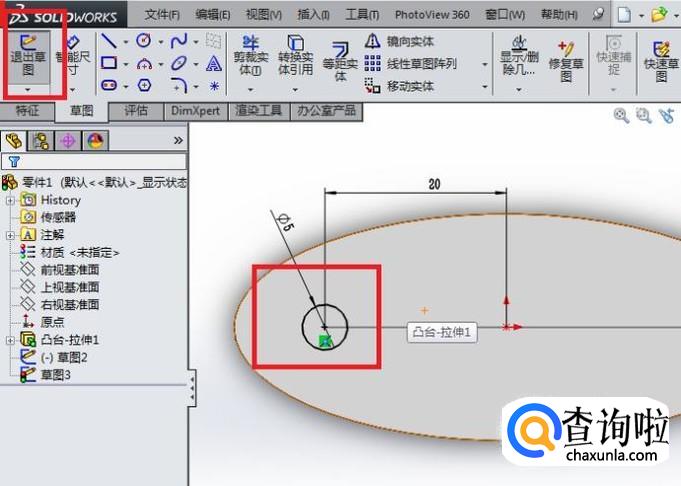Open dropdown next to 线性草图阵列
Viewport: 681px width, 486px height.
(485, 64)
